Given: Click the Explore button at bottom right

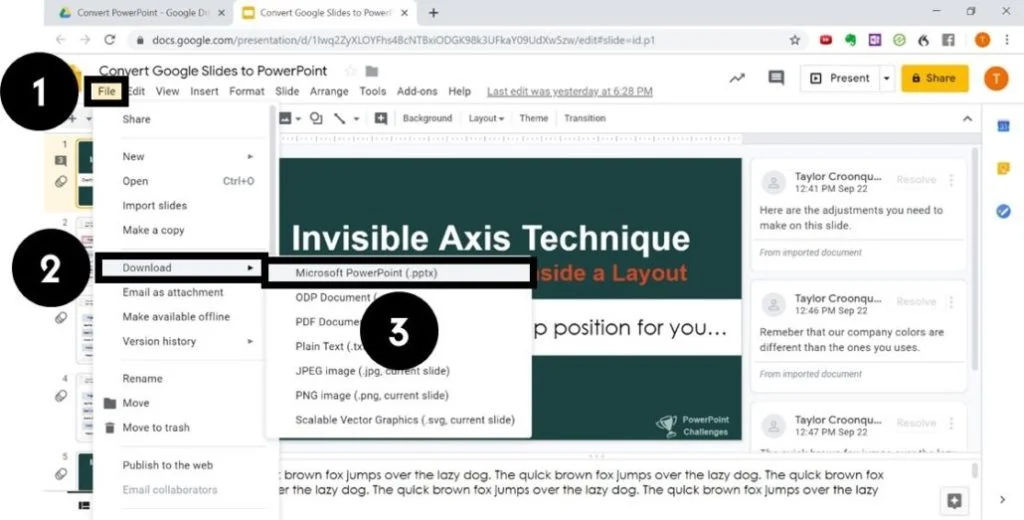Looking at the screenshot, I should (954, 500).
